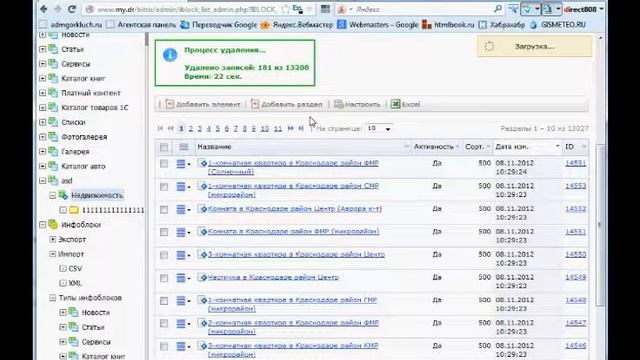Open action menu for row 14550

(183, 255)
